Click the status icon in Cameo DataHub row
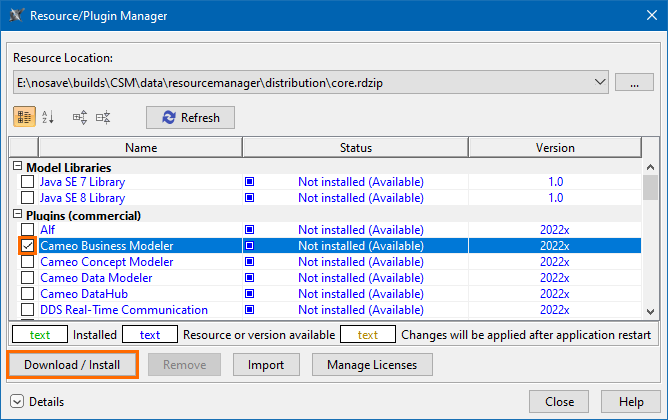Screen dimensions: 668x420 pyautogui.click(x=250, y=294)
